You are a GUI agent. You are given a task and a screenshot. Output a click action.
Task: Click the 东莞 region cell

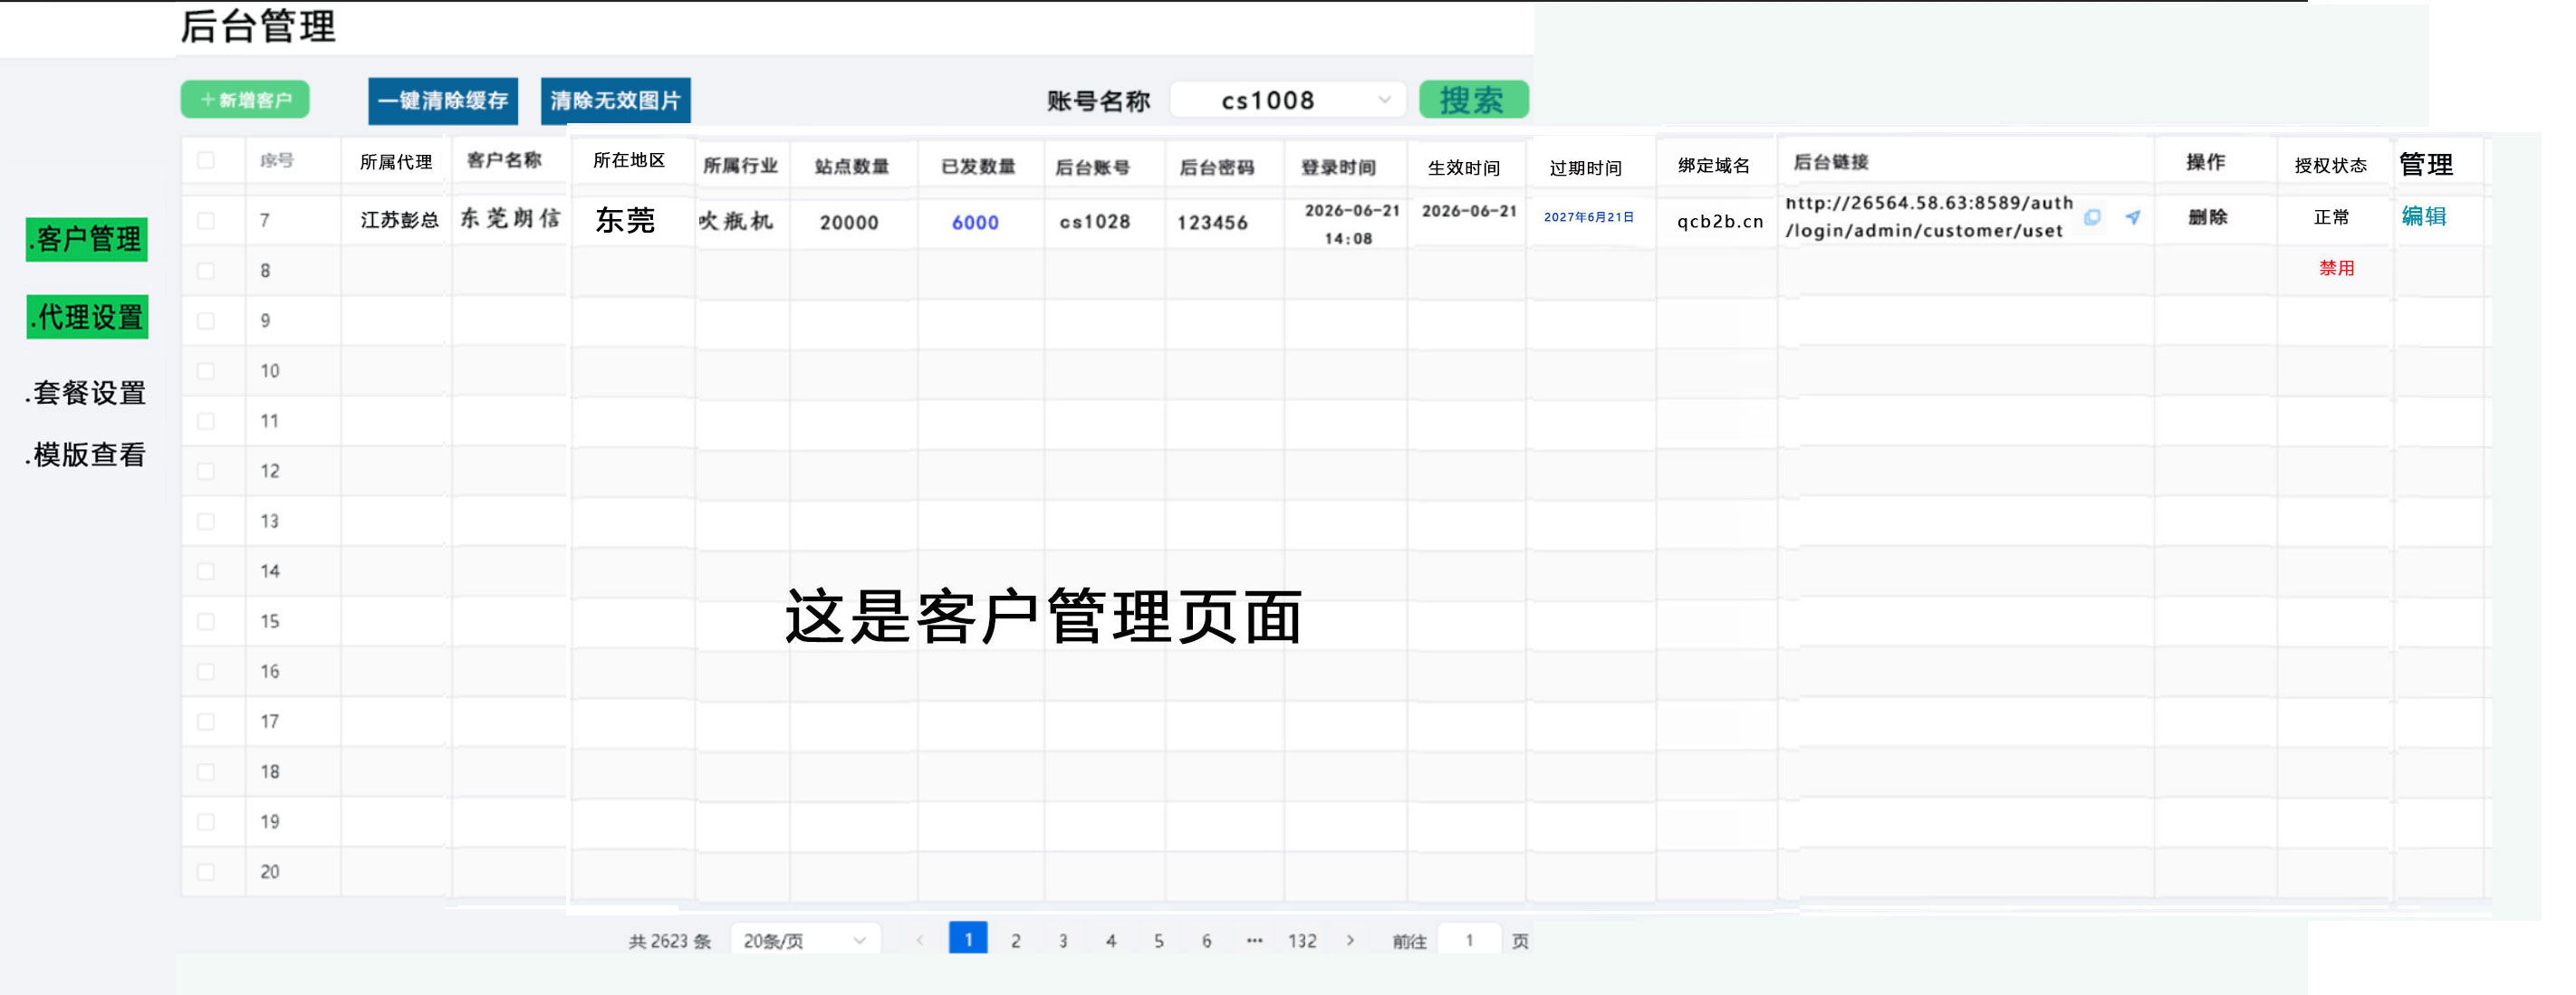[x=625, y=219]
